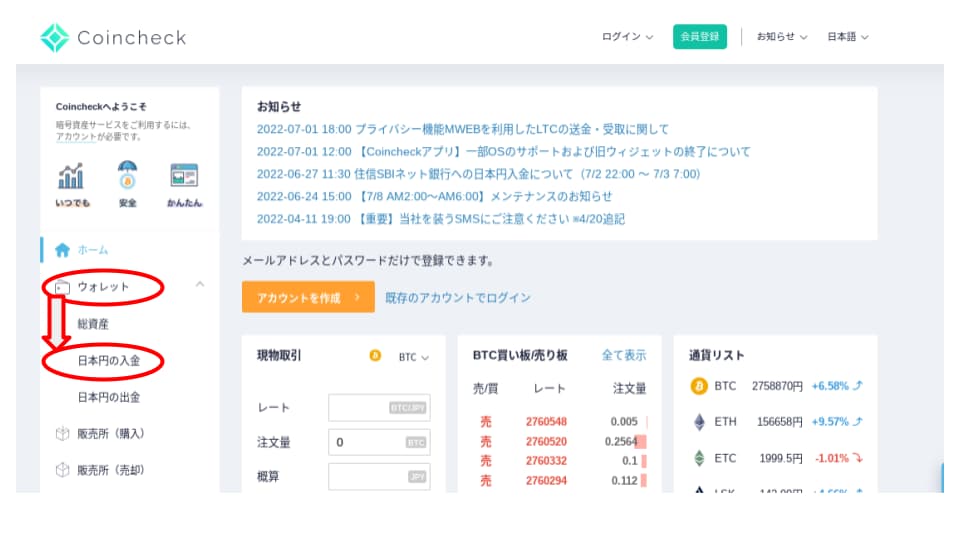Screen dimensions: 960x540
Task: Open the BTC currency selector in 現物取引
Action: (x=414, y=357)
